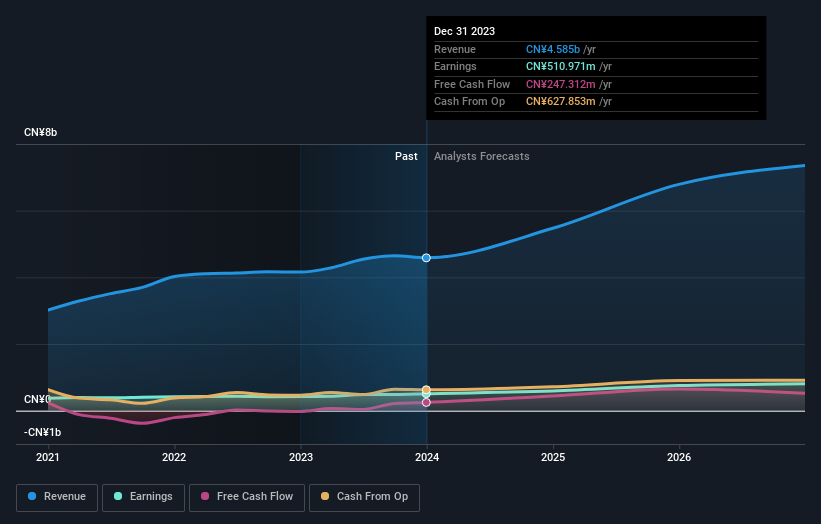Click the orange Cash From Op data point
Image resolution: width=821 pixels, height=524 pixels.
coord(426,389)
